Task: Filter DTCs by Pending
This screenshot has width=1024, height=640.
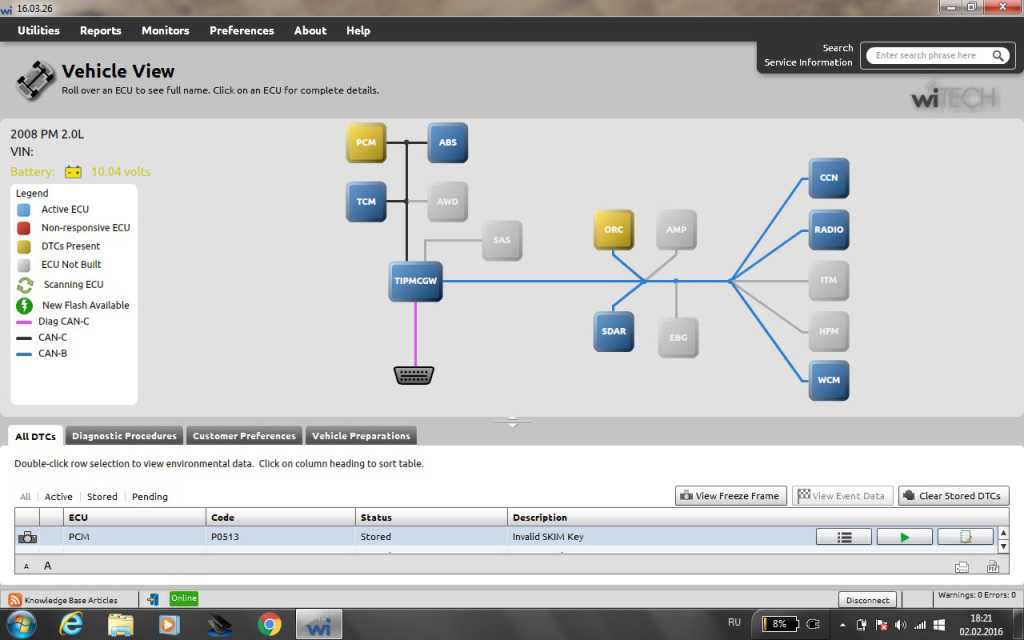Action: click(150, 497)
